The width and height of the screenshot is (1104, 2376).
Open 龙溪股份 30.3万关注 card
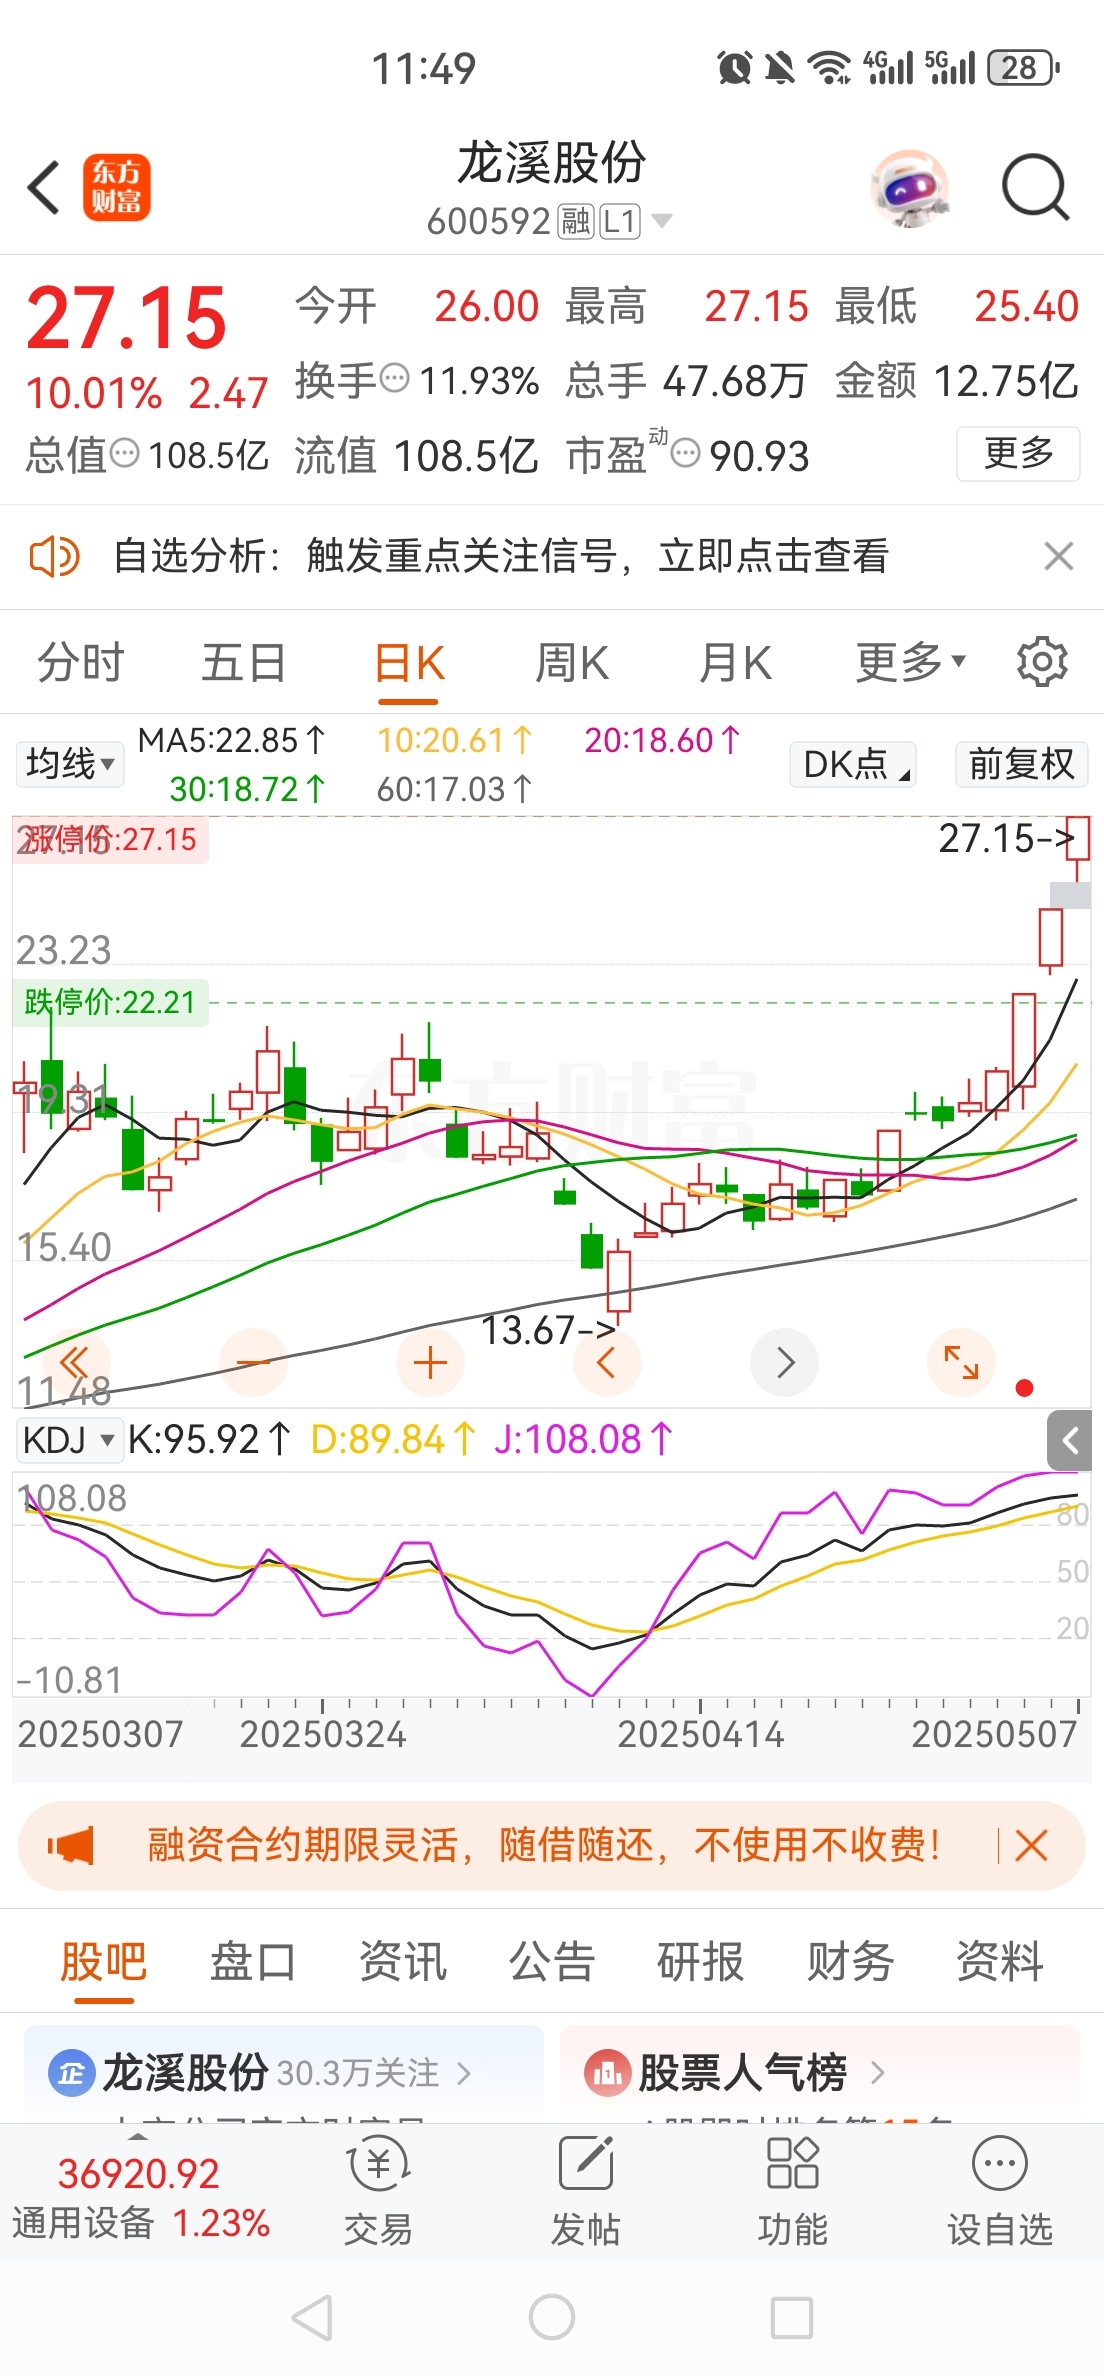[284, 2074]
